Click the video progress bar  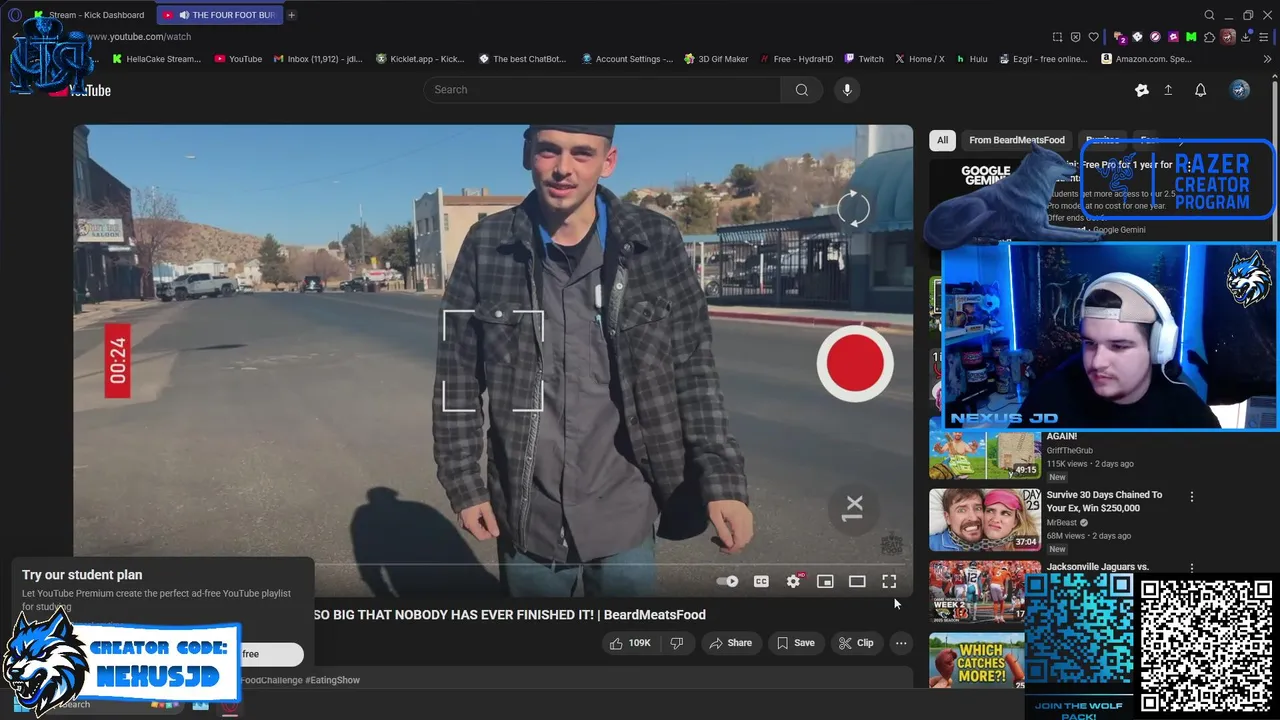click(493, 565)
